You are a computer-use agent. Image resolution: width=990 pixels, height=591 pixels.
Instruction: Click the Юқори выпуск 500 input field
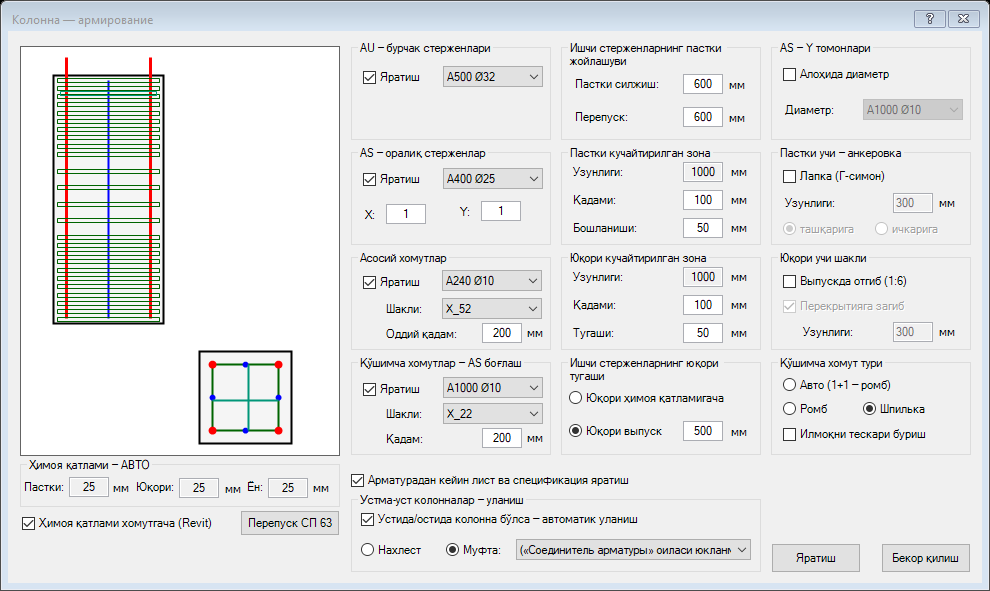click(x=703, y=431)
